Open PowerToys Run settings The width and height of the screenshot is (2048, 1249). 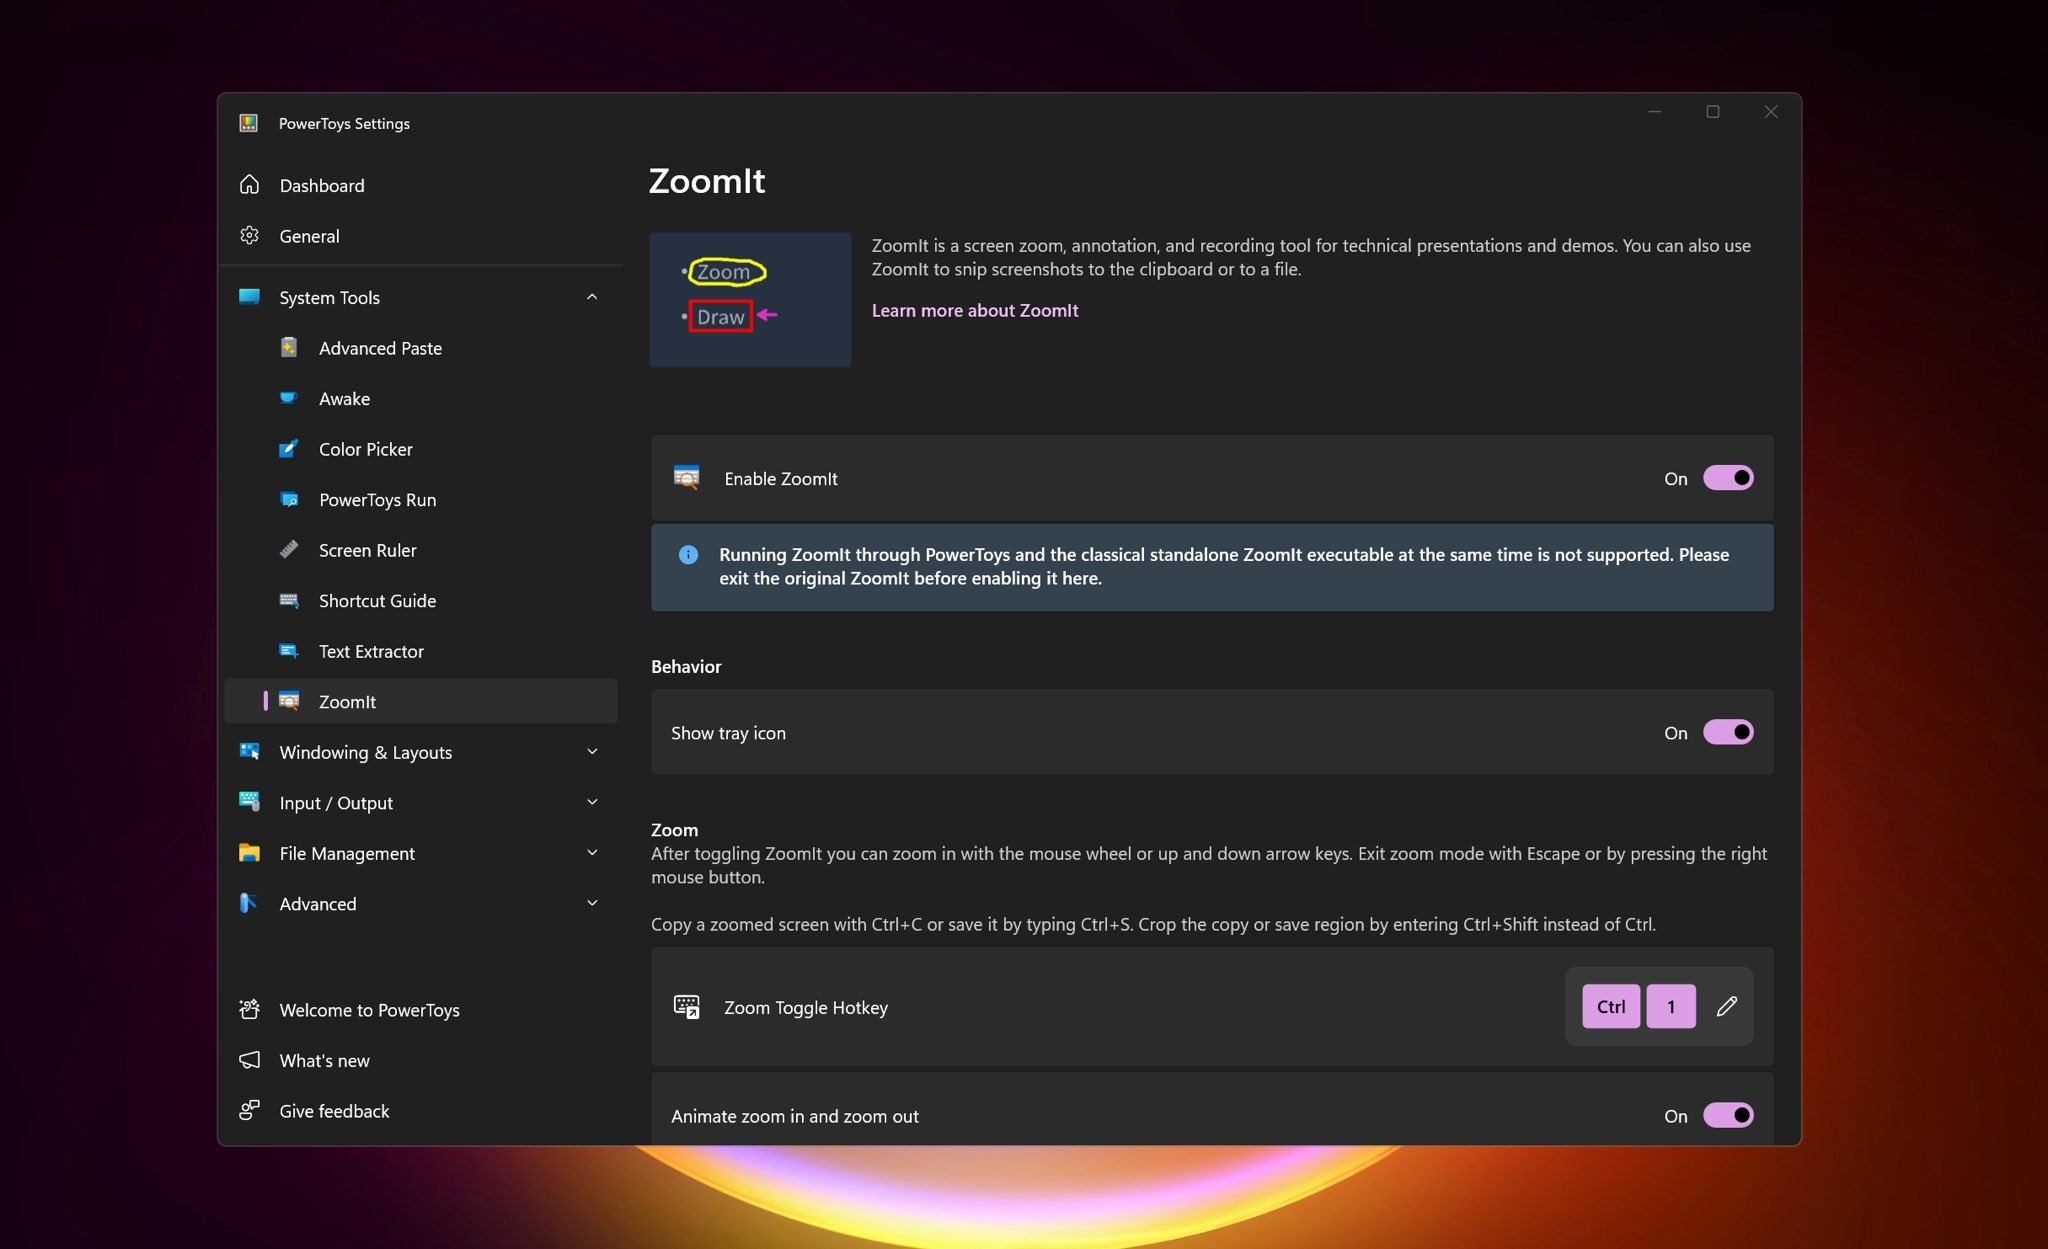pos(421,499)
